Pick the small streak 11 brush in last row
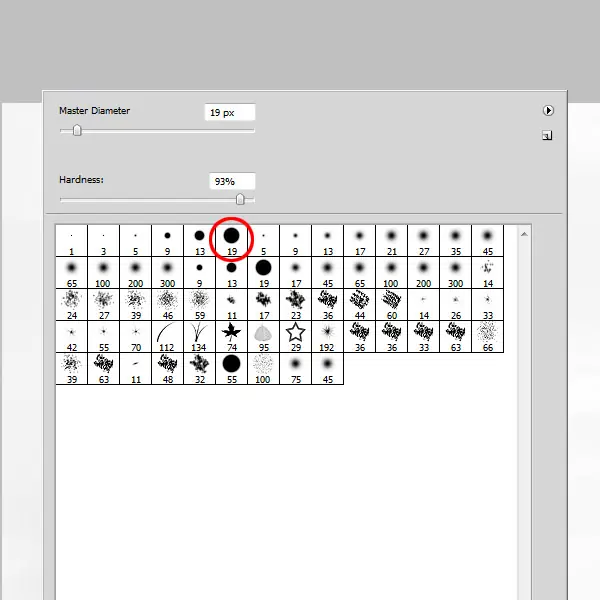This screenshot has height=600, width=600. point(135,369)
